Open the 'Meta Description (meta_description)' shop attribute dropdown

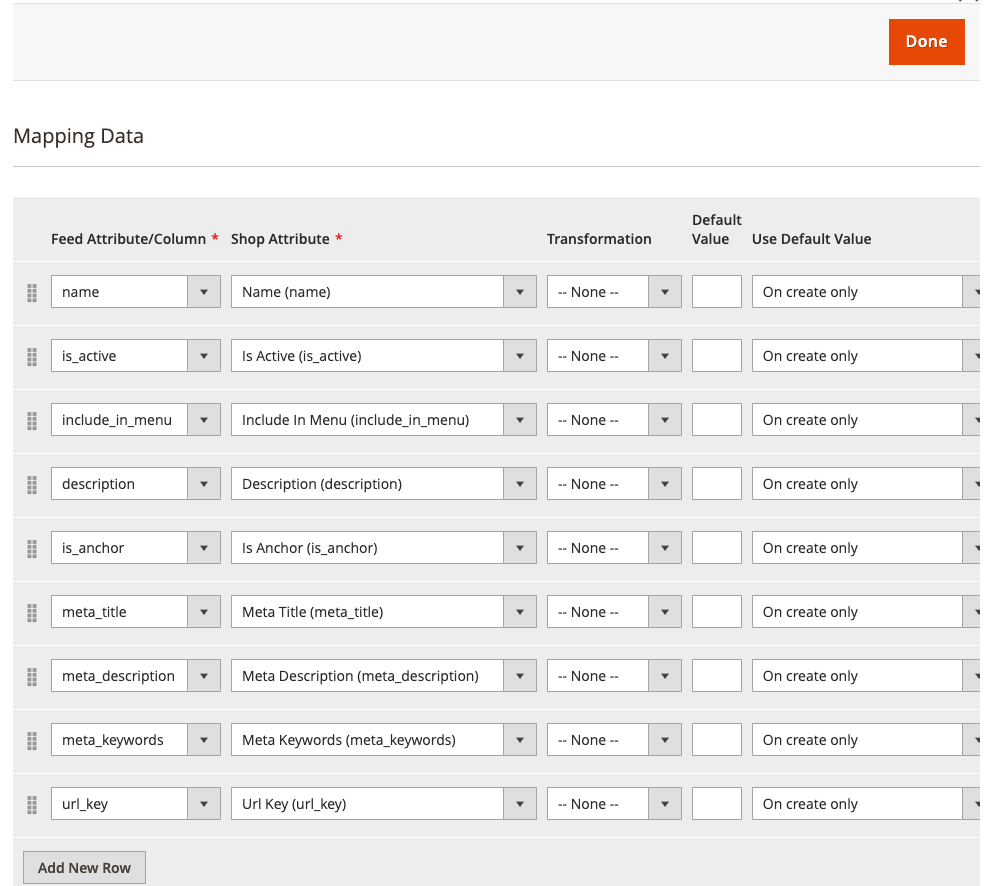click(x=383, y=675)
